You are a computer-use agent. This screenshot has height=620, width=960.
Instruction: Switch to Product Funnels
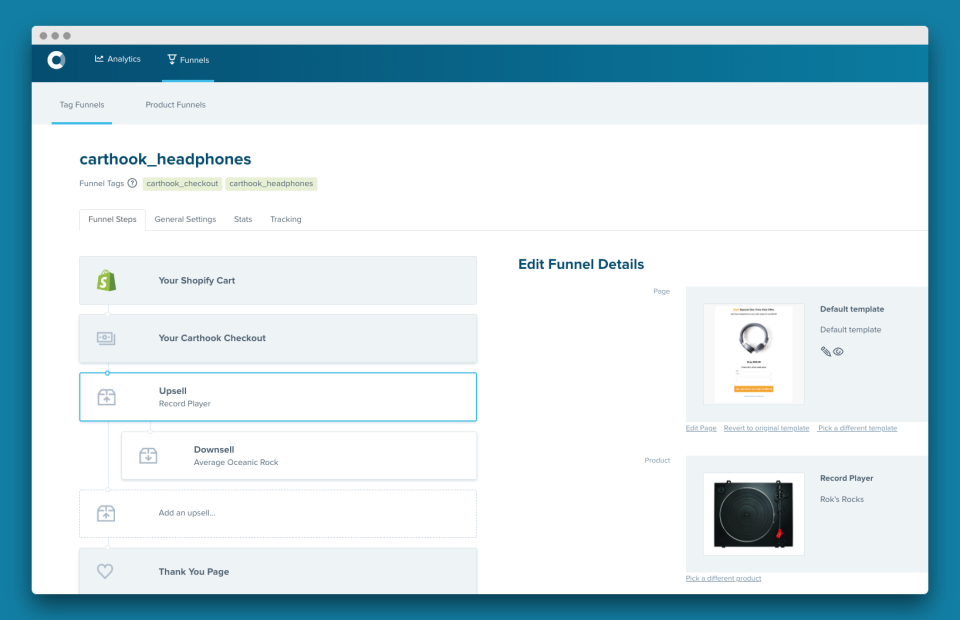(x=175, y=104)
